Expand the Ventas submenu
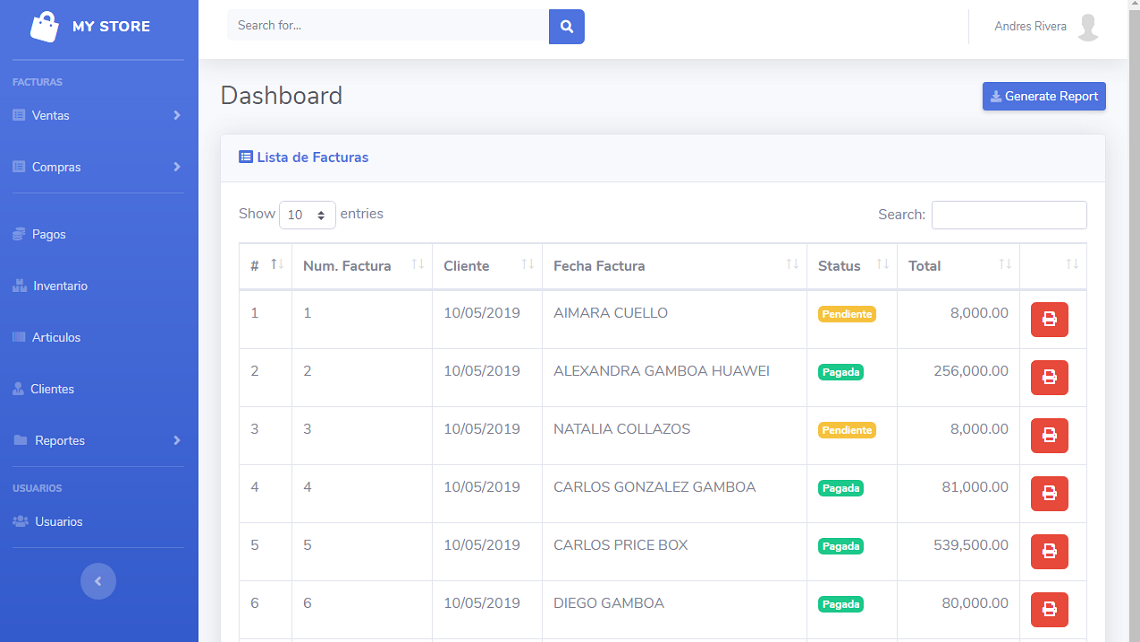The height and width of the screenshot is (642, 1140). coord(98,115)
